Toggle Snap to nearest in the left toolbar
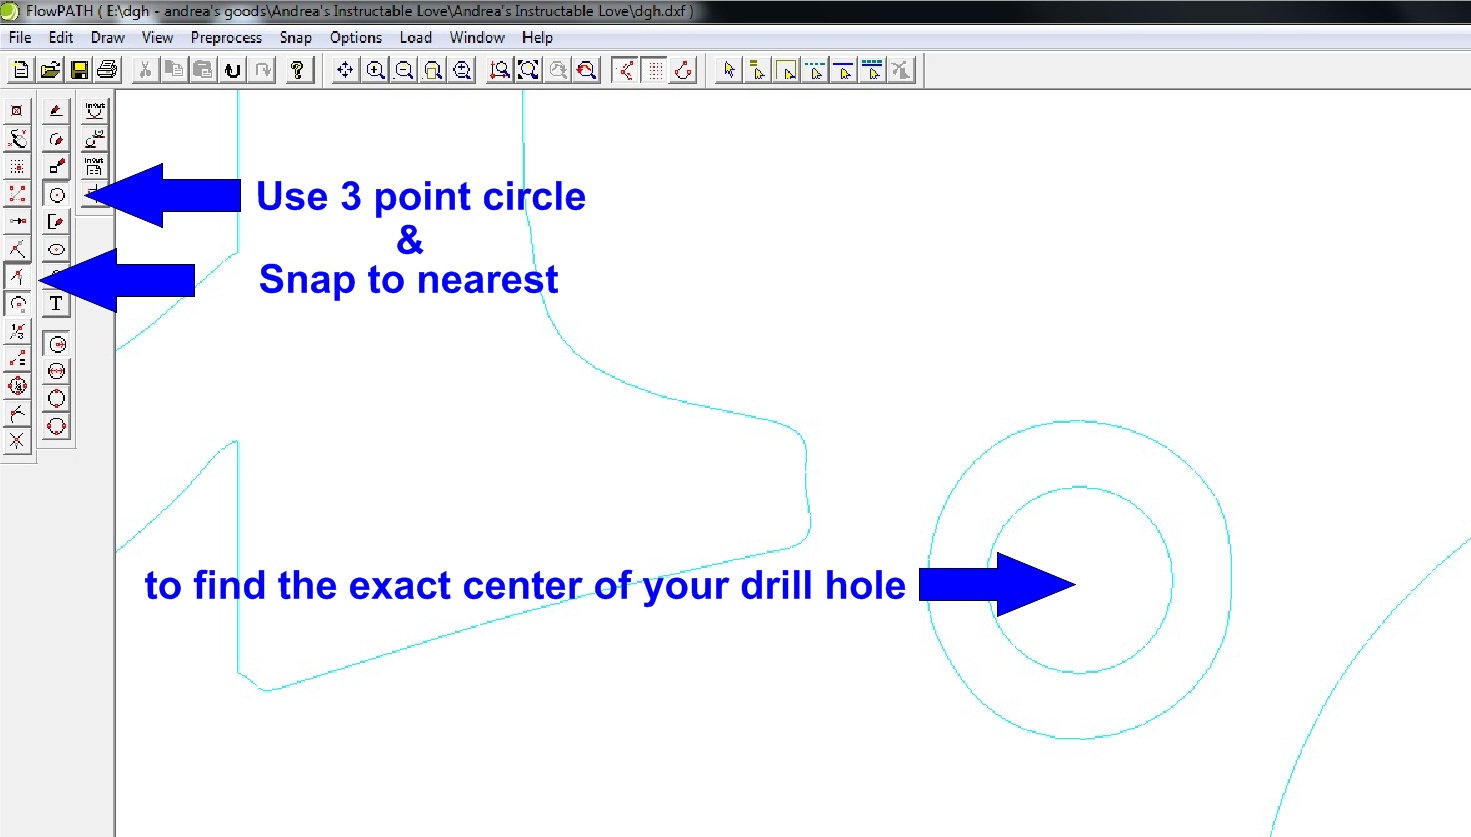Viewport: 1471px width, 837px height. (x=17, y=276)
